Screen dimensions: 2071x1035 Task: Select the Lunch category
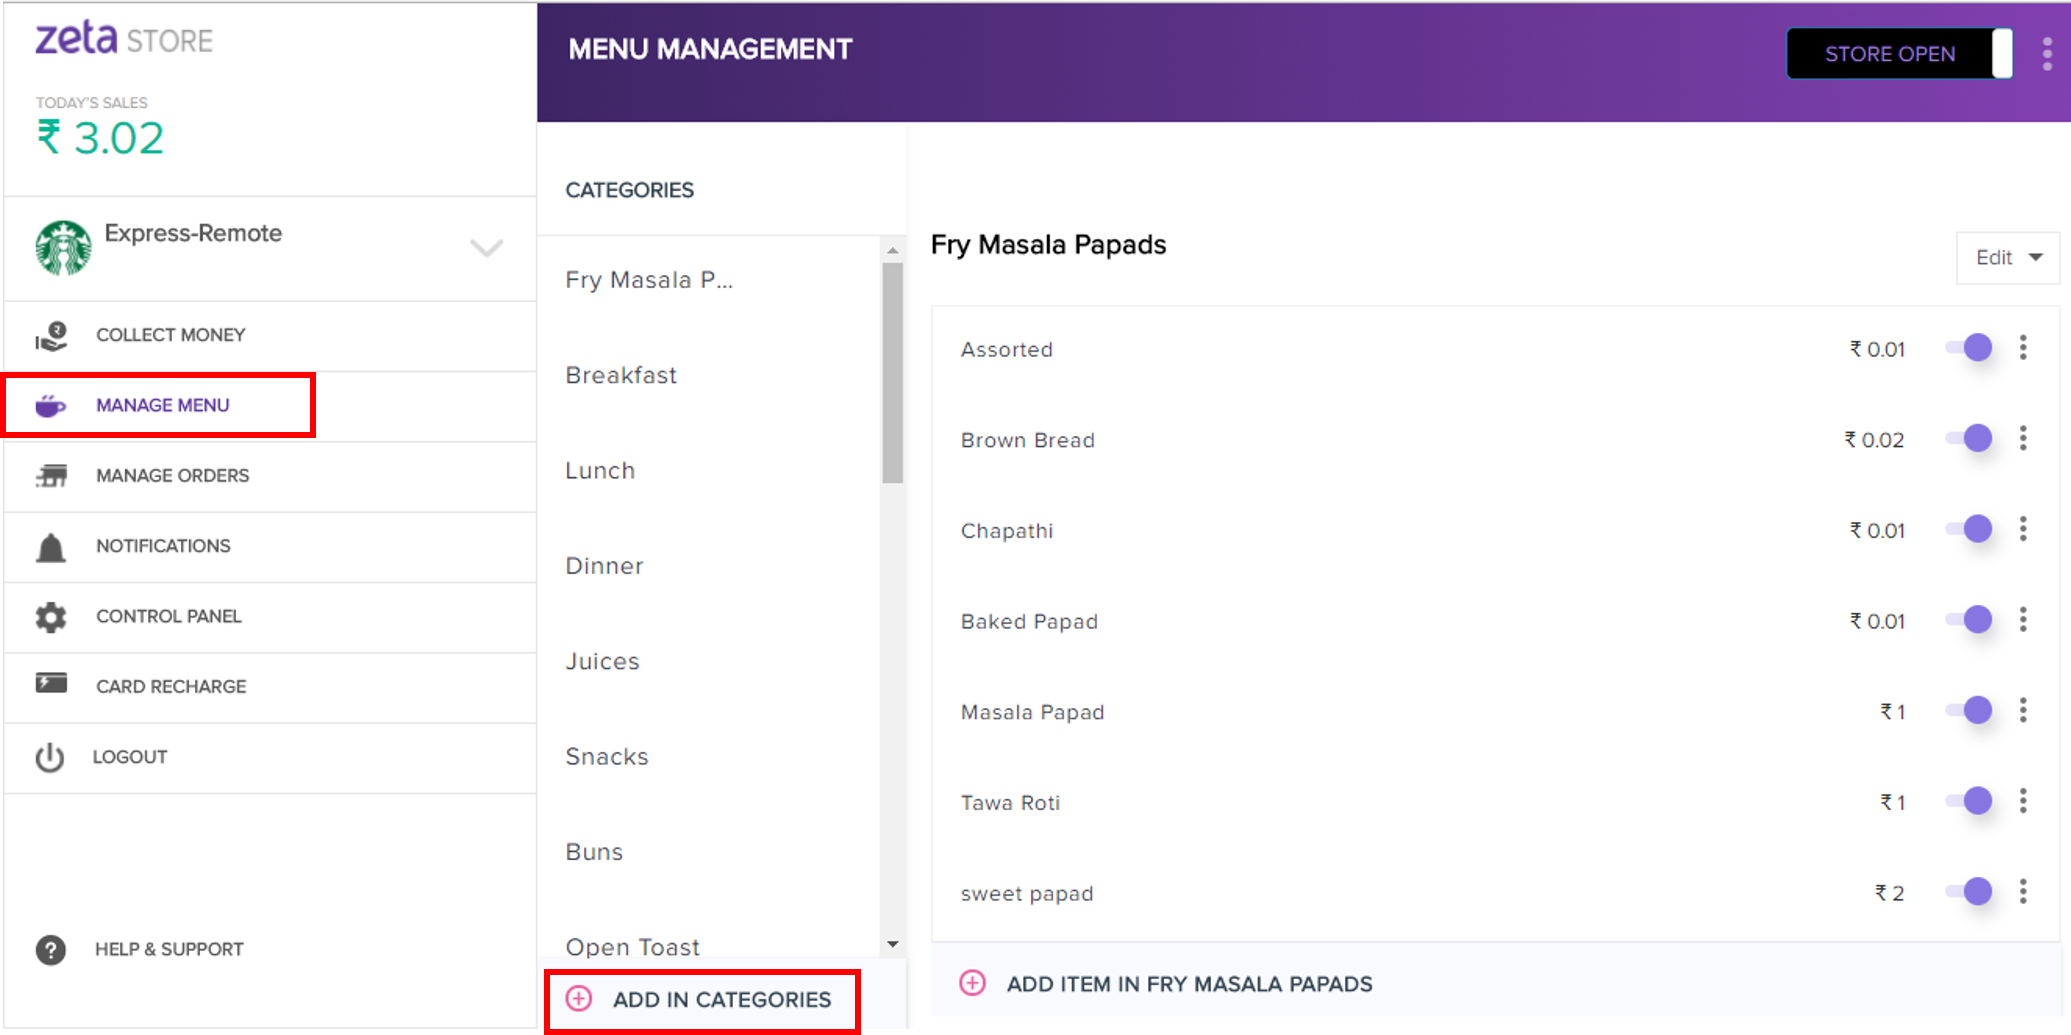click(x=600, y=471)
